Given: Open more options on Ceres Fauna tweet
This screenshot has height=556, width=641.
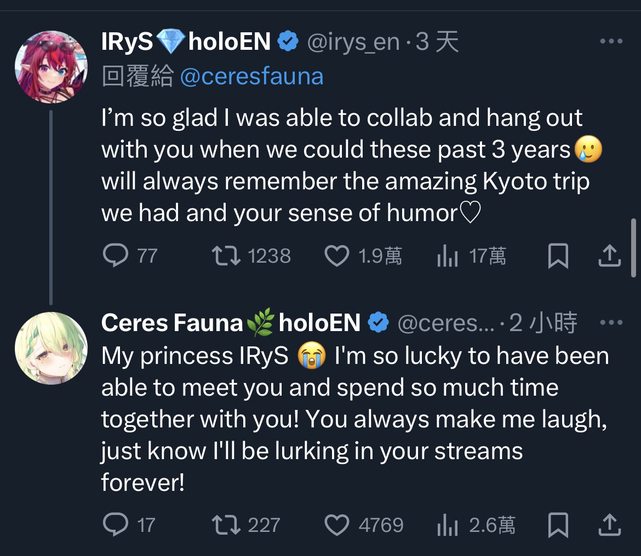Looking at the screenshot, I should pyautogui.click(x=609, y=322).
